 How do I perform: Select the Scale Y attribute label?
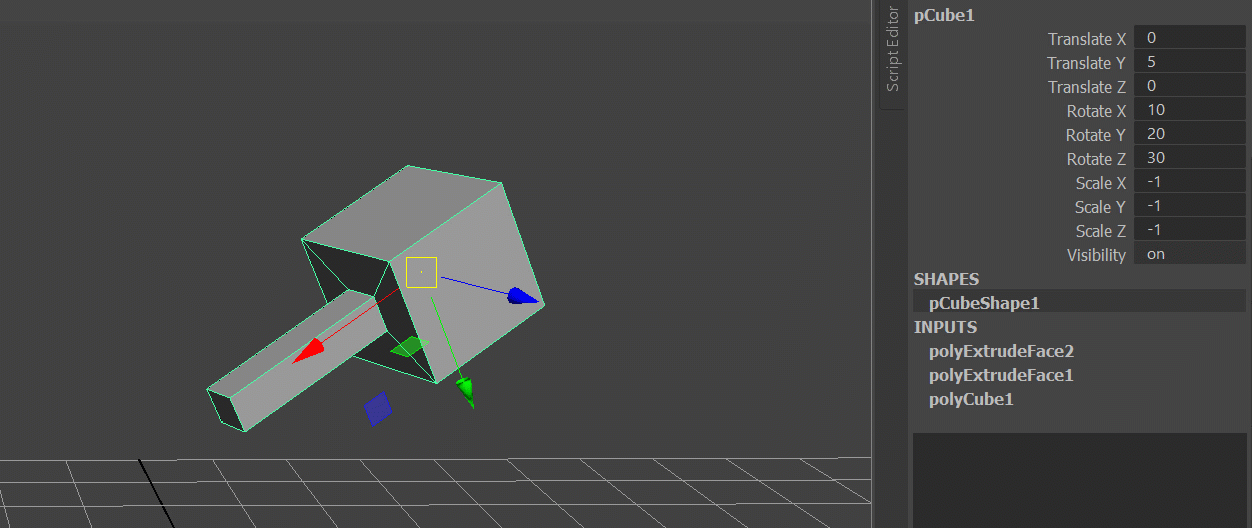(x=1100, y=207)
